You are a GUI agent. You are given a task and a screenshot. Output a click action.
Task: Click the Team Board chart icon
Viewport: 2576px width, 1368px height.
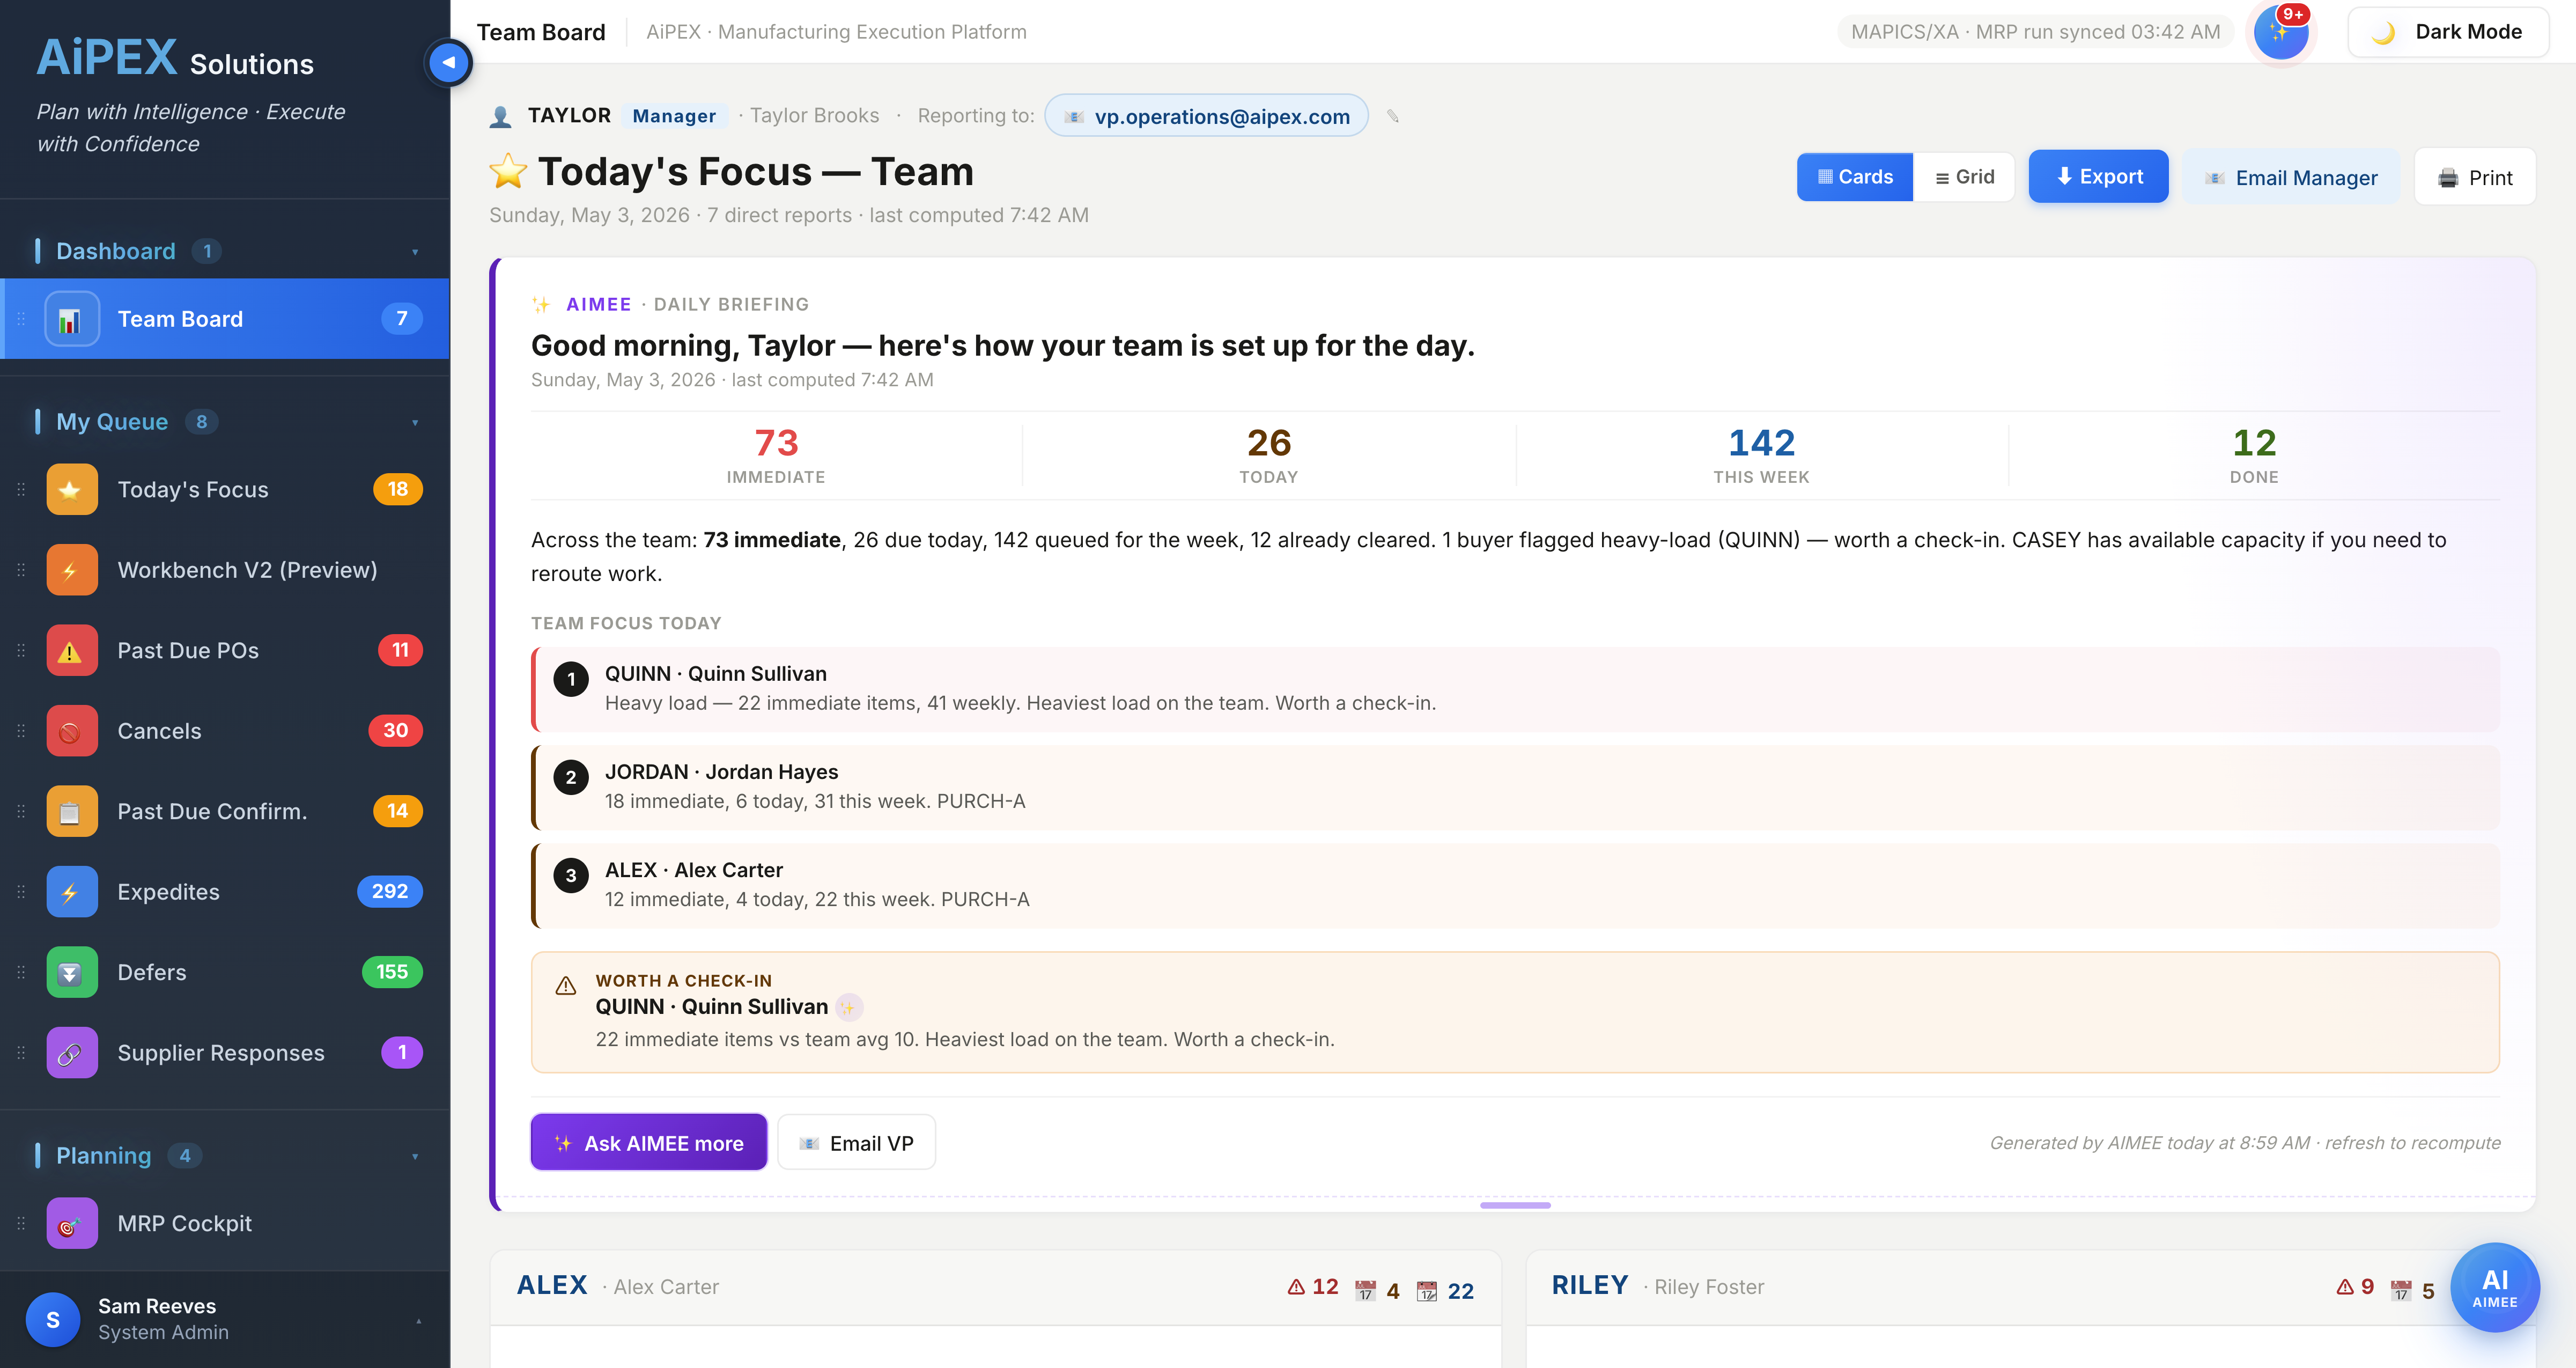71,319
